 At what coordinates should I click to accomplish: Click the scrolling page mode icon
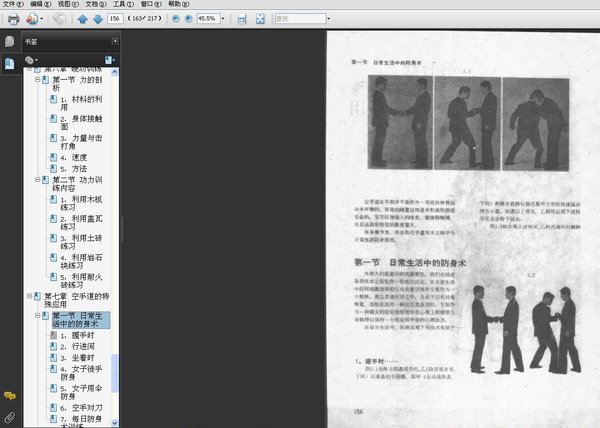[242, 19]
